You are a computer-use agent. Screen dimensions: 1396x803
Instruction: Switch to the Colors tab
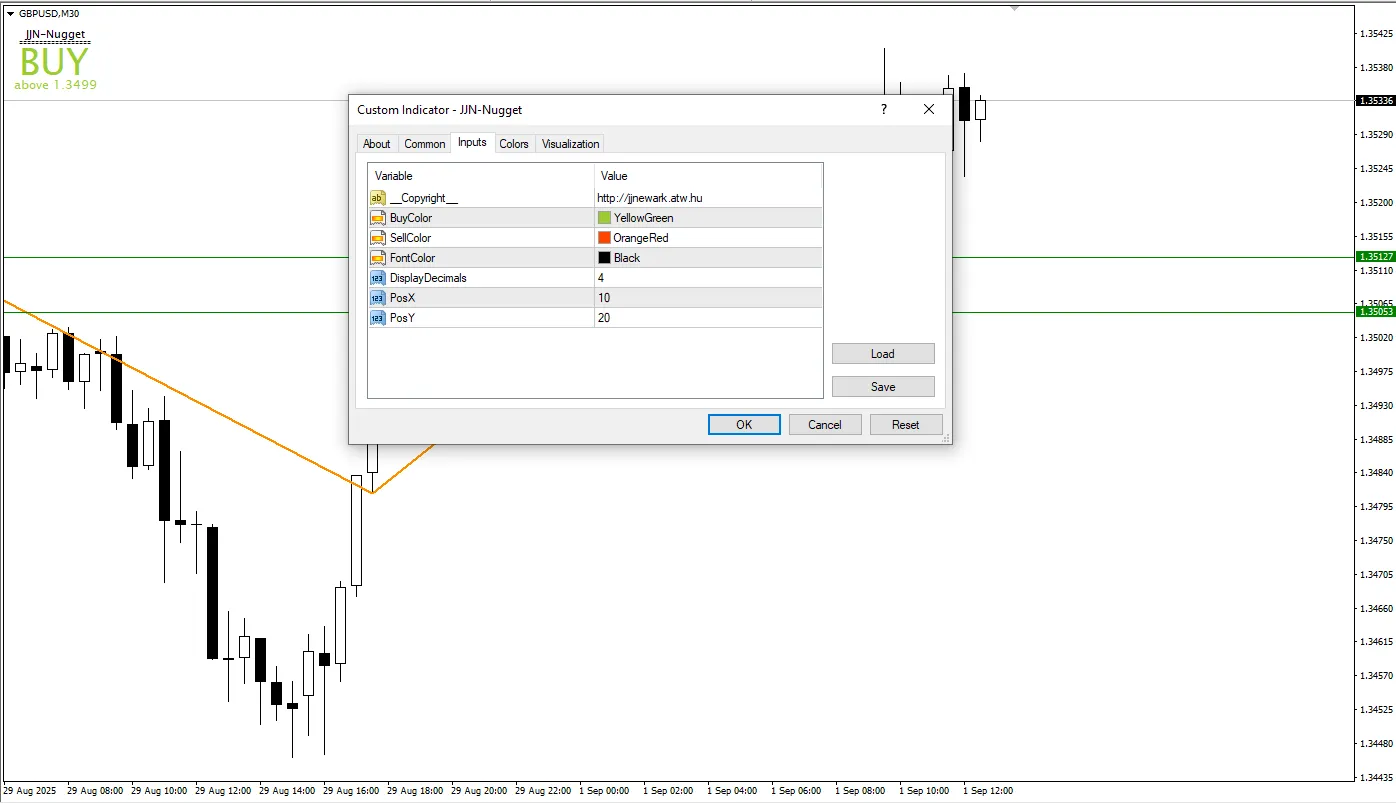coord(513,144)
